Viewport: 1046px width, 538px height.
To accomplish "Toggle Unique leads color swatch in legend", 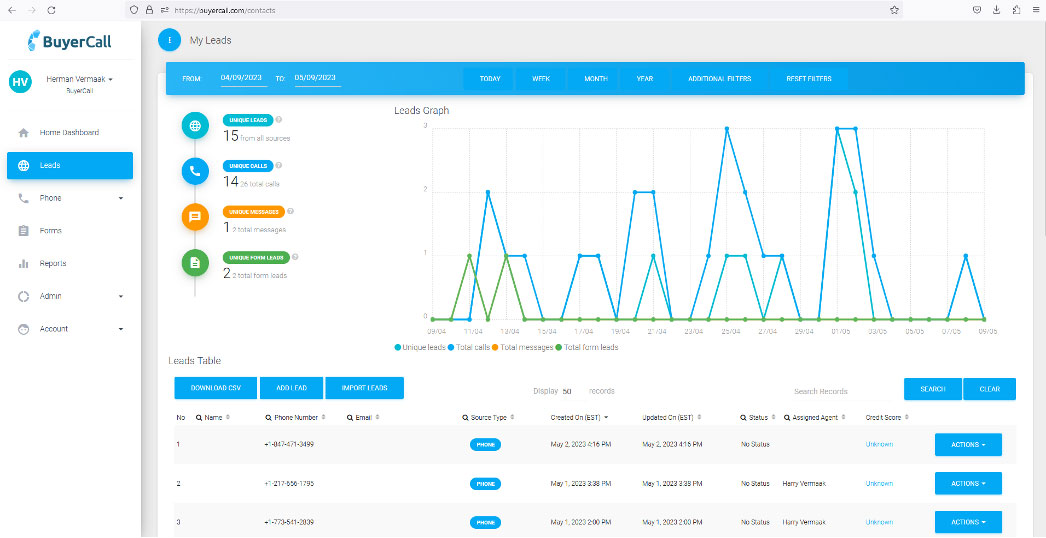I will [x=398, y=347].
